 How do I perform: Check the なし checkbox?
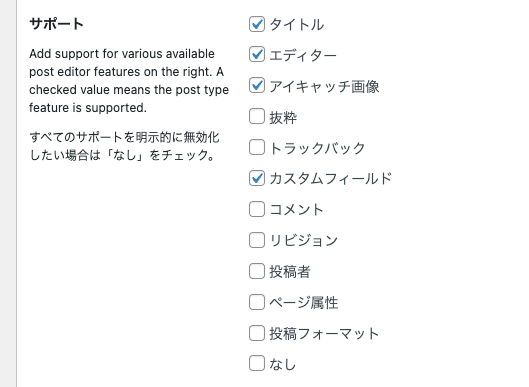click(x=257, y=364)
